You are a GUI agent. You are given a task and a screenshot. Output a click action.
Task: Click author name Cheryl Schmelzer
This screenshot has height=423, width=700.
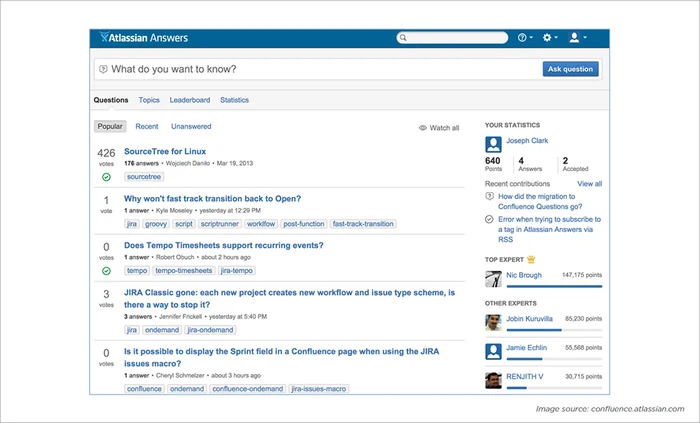click(180, 376)
